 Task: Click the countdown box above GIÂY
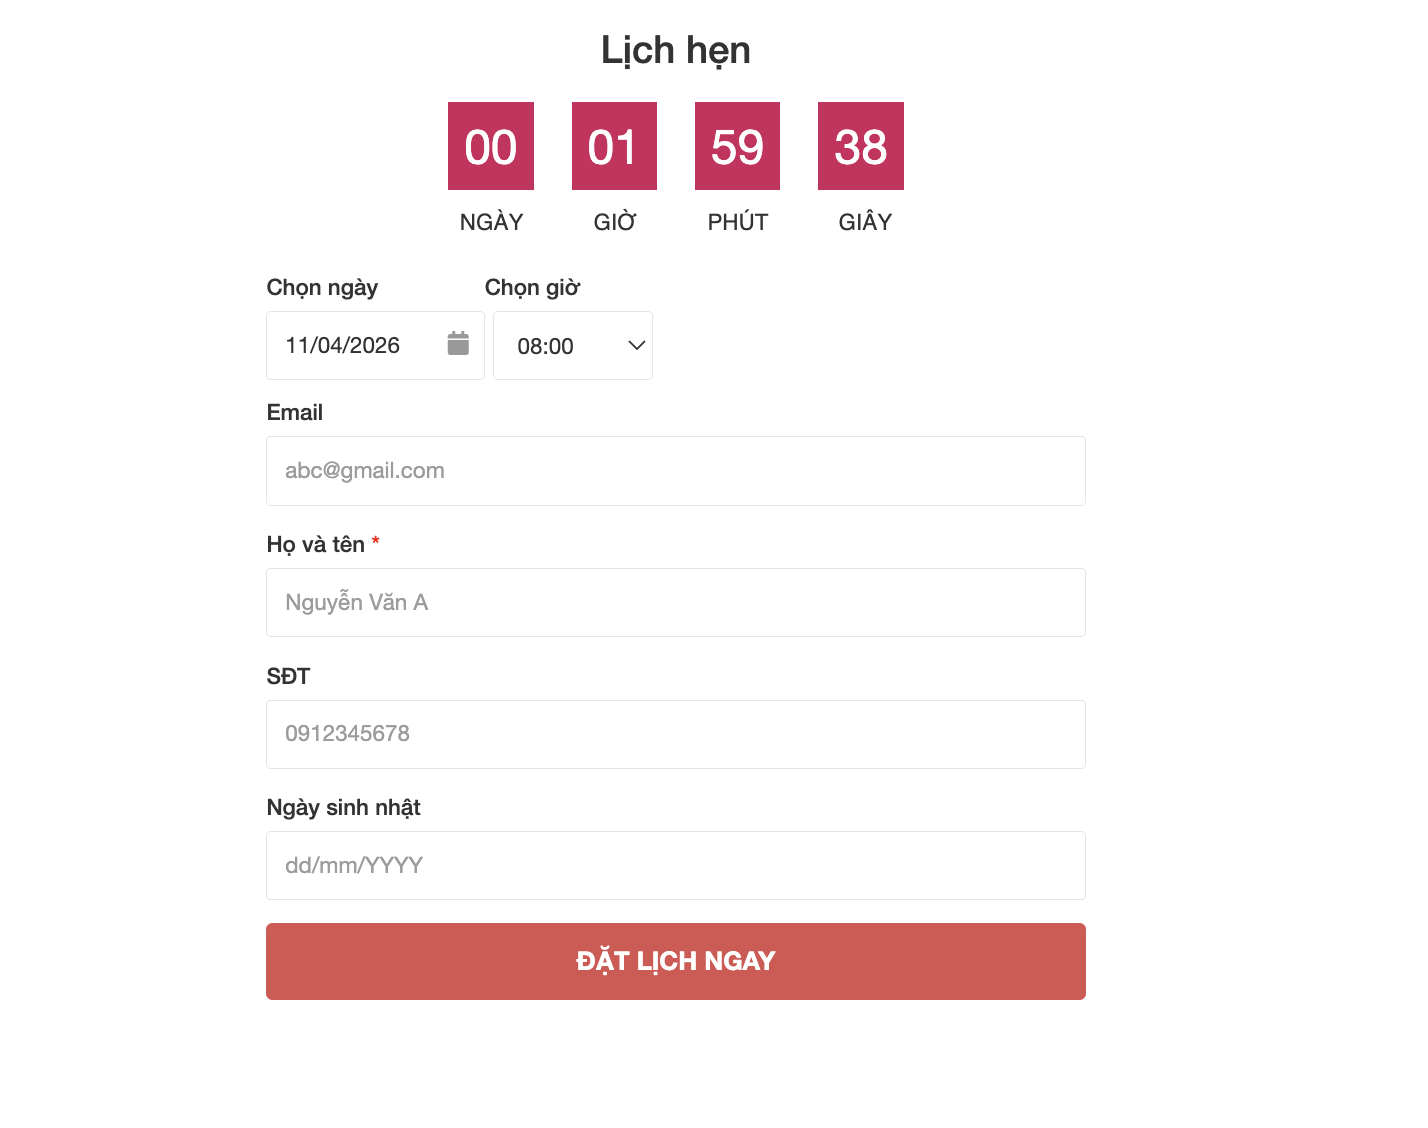click(x=860, y=146)
